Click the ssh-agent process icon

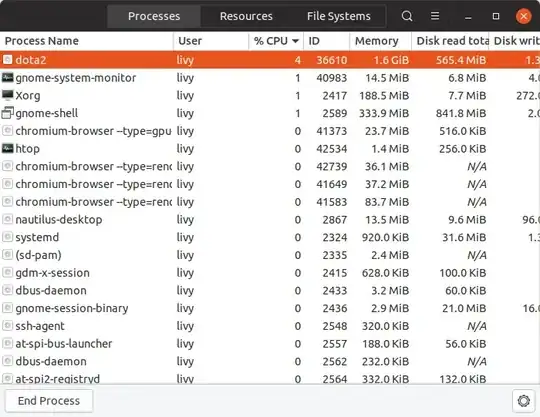point(8,325)
